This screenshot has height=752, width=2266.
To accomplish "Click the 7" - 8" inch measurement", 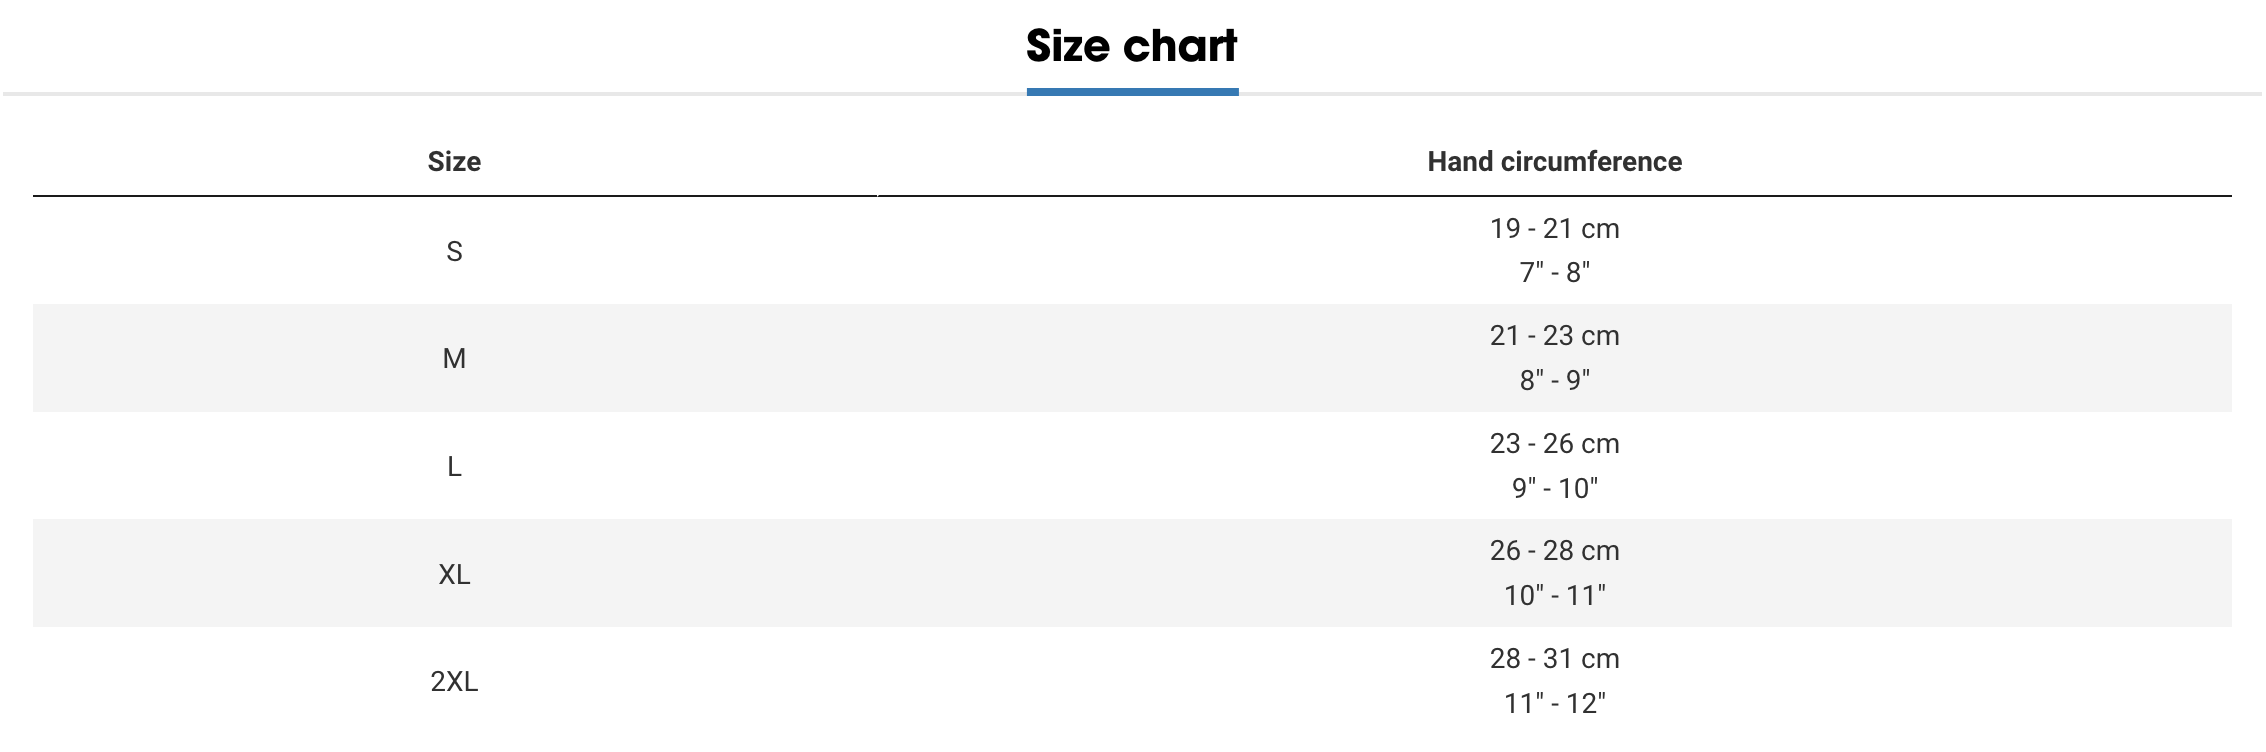I will point(1554,272).
